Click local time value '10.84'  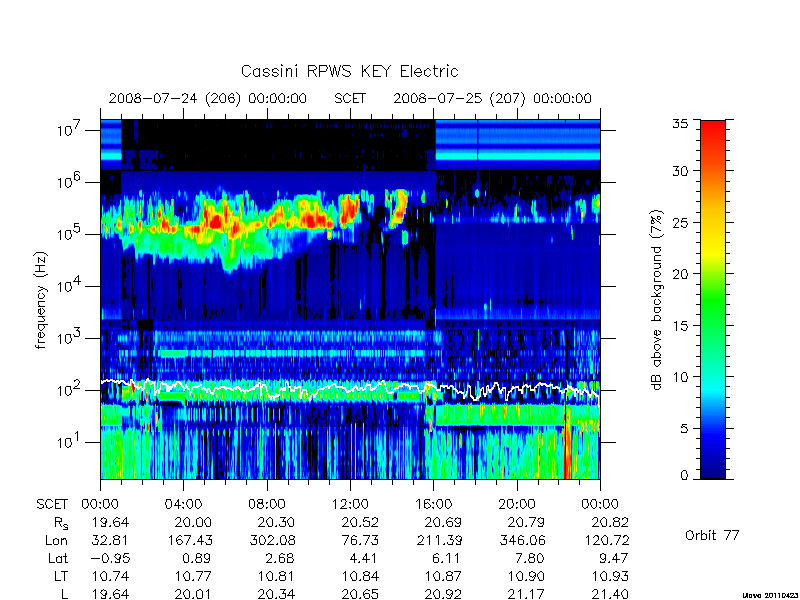pyautogui.click(x=359, y=576)
